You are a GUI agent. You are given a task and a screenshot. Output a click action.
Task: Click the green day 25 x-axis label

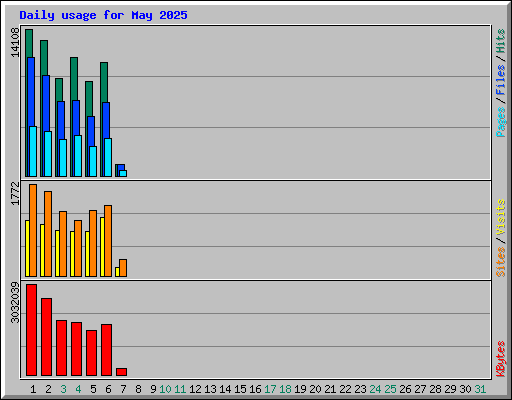[x=390, y=389]
